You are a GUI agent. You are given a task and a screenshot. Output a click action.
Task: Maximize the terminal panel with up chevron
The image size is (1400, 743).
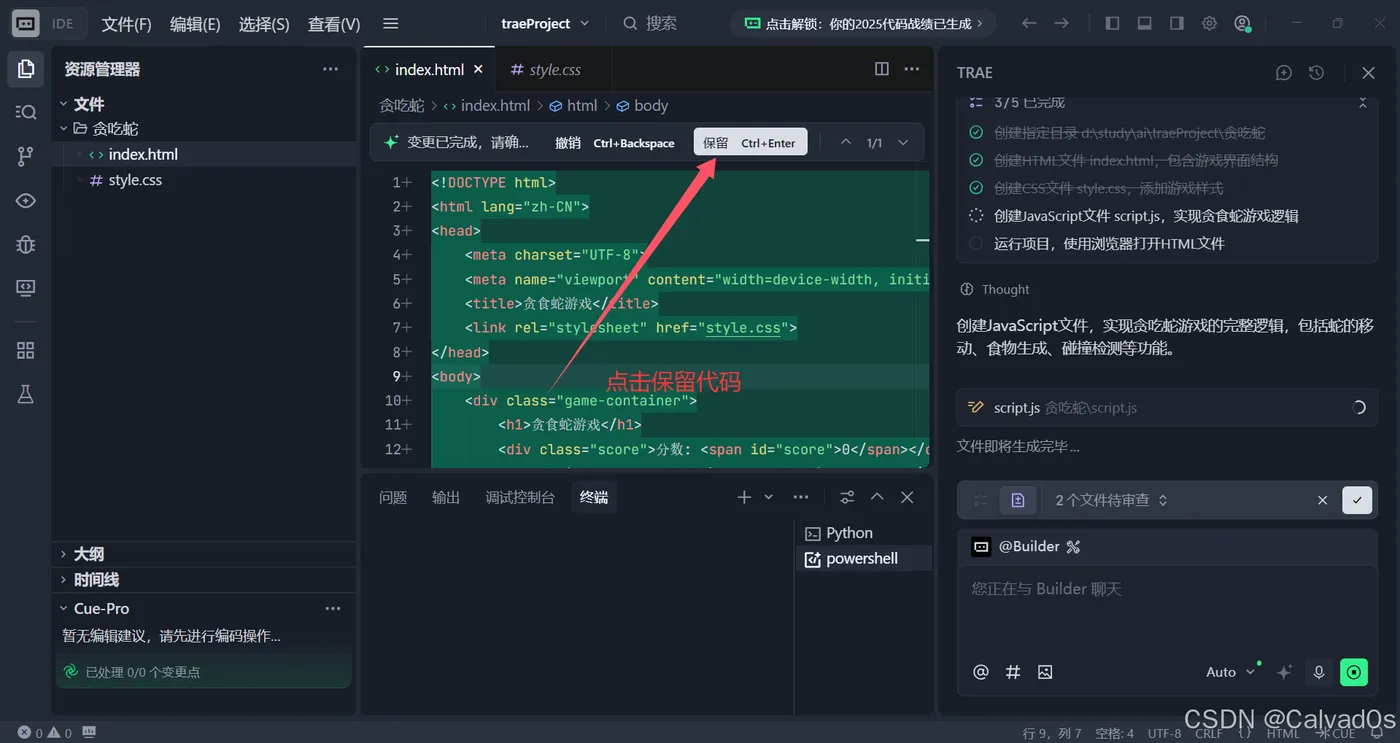point(877,497)
